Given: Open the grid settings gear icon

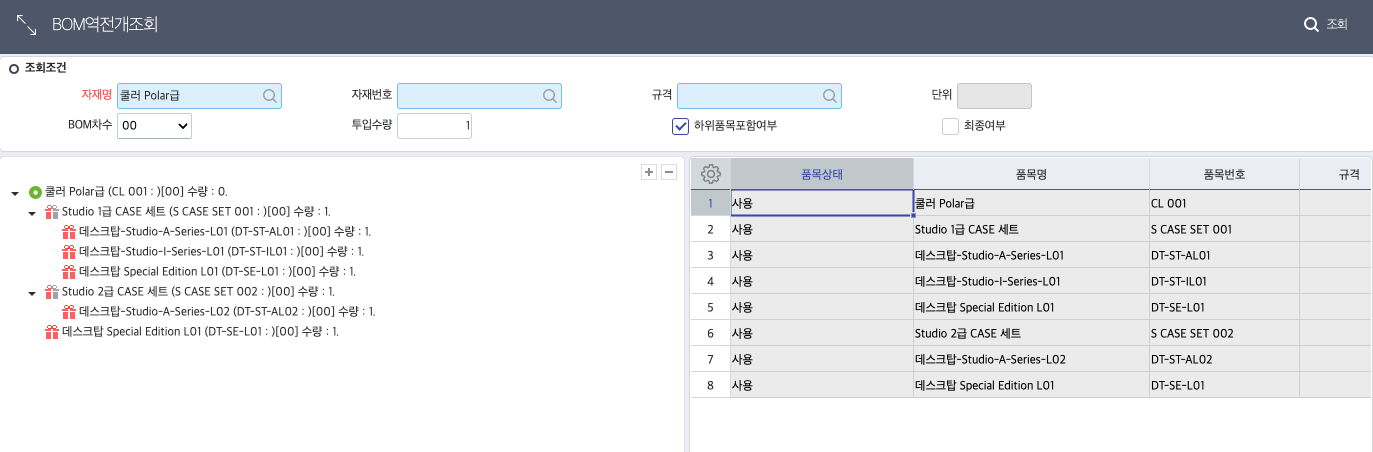Looking at the screenshot, I should [x=711, y=173].
